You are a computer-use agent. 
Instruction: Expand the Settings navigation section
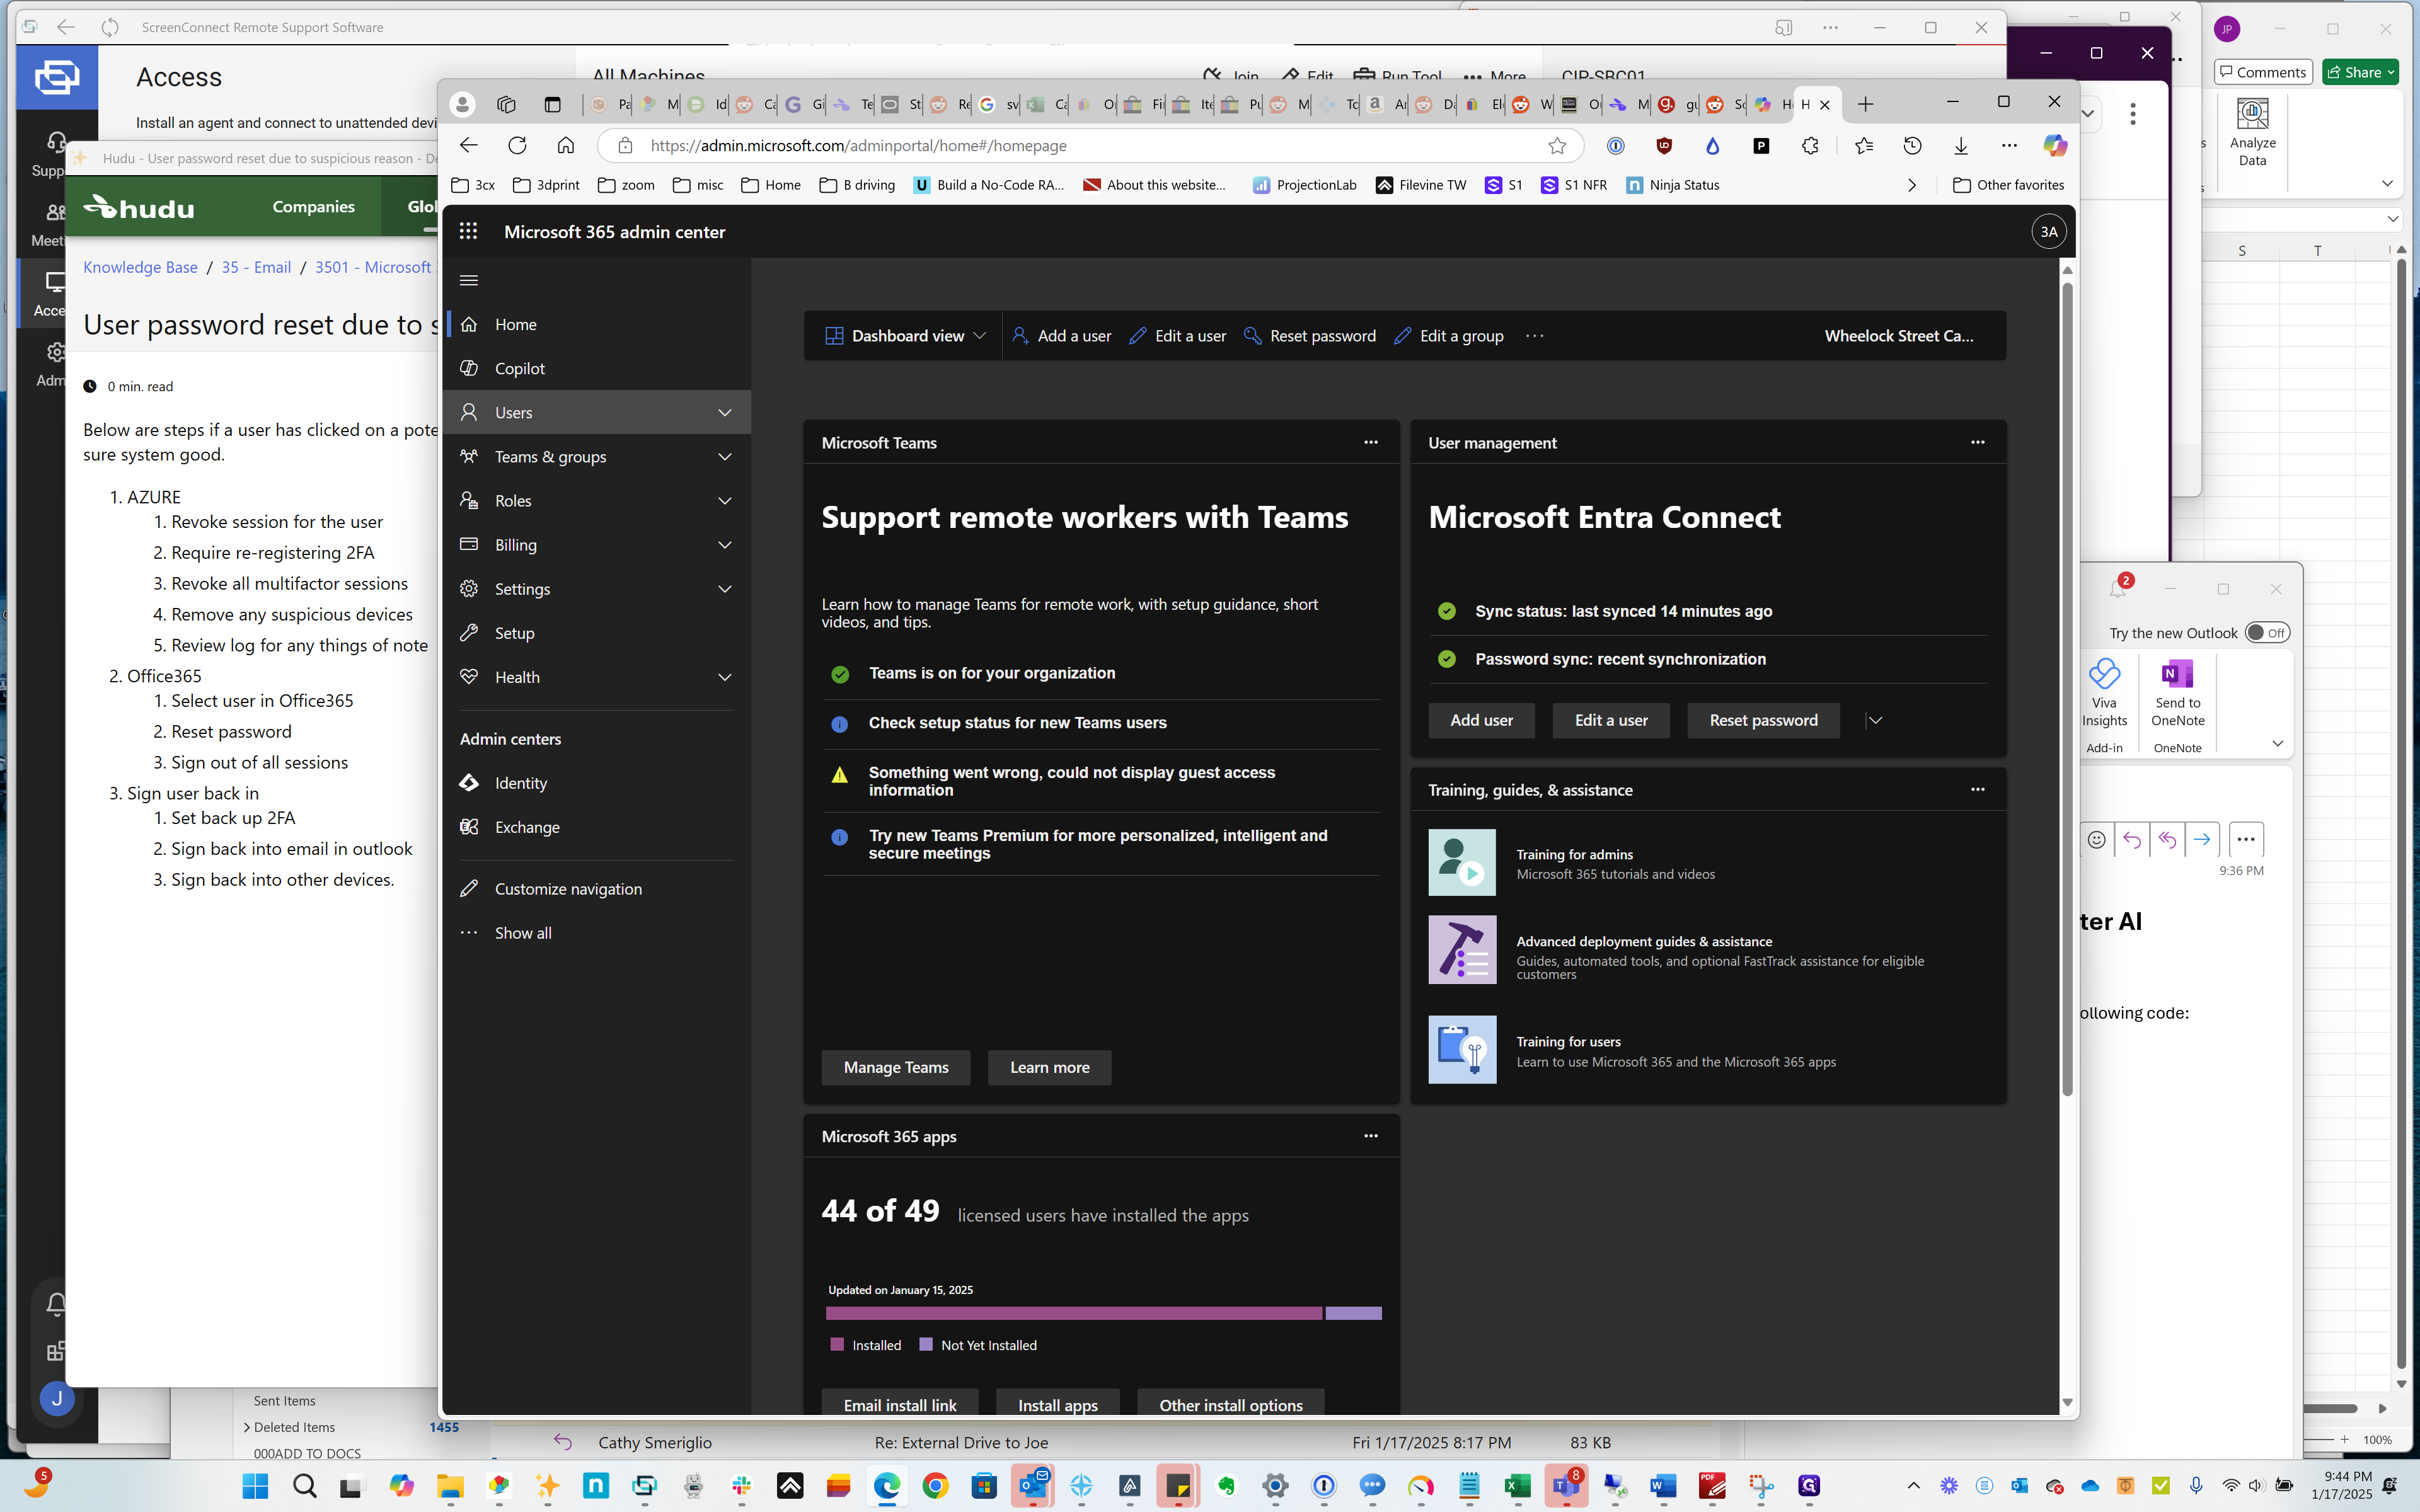(x=597, y=588)
